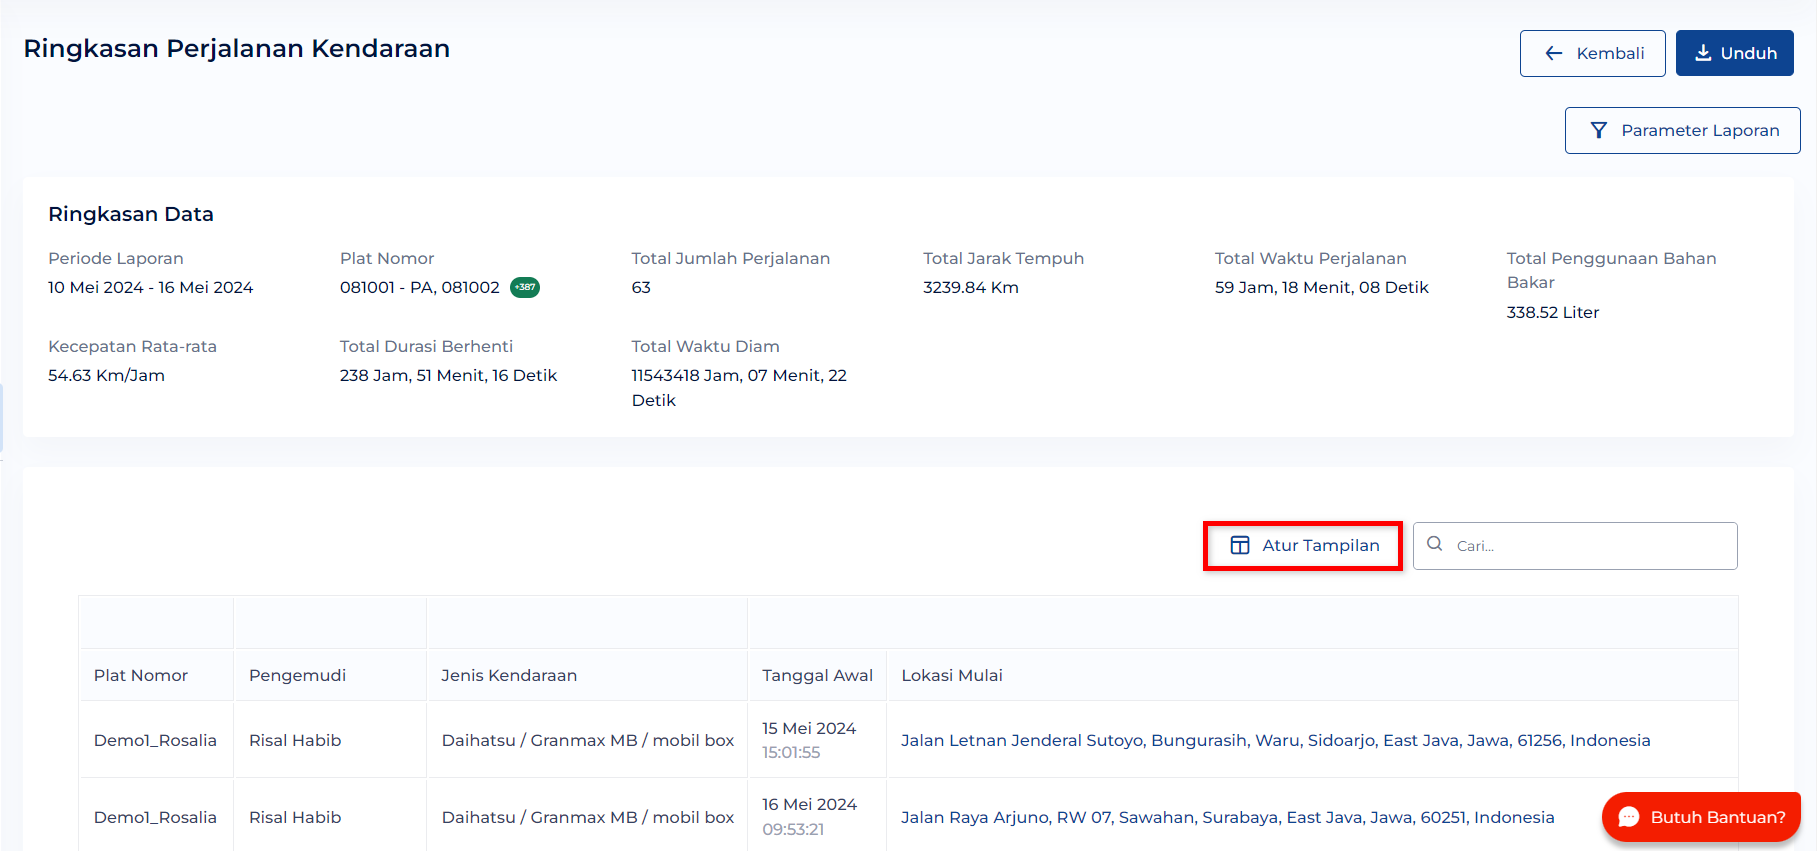Click idle time value 11543418 Jam
The height and width of the screenshot is (851, 1817).
[739, 387]
